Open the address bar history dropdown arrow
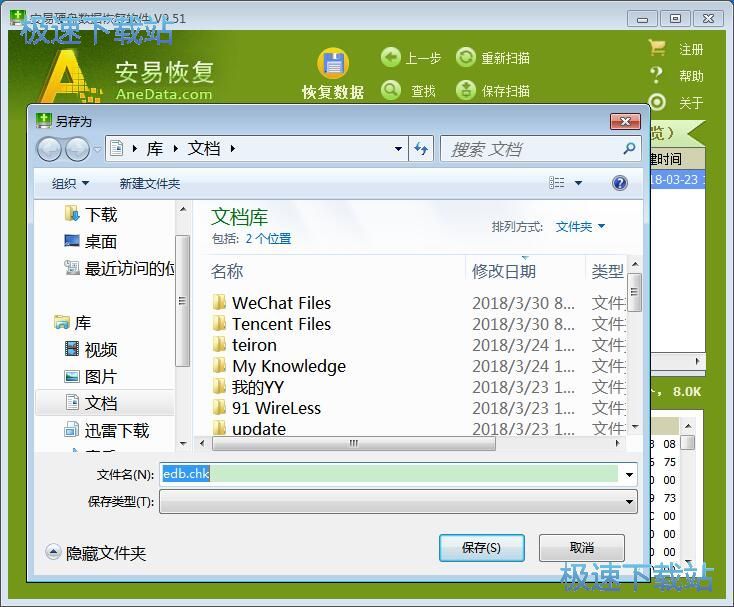The width and height of the screenshot is (734, 607). point(398,149)
